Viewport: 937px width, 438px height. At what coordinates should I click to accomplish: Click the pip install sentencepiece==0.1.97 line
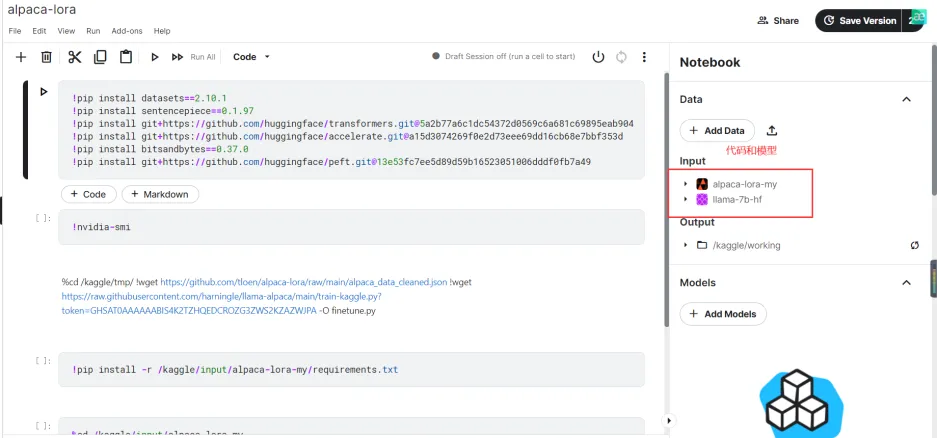163,111
